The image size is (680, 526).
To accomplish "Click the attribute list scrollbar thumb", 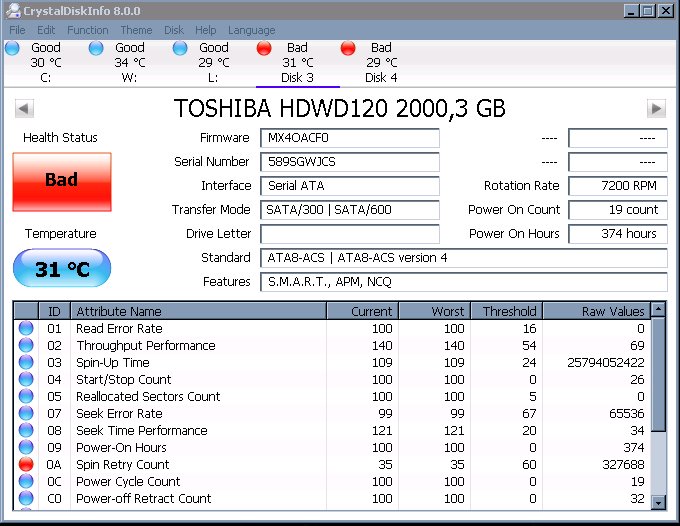I will [658, 374].
